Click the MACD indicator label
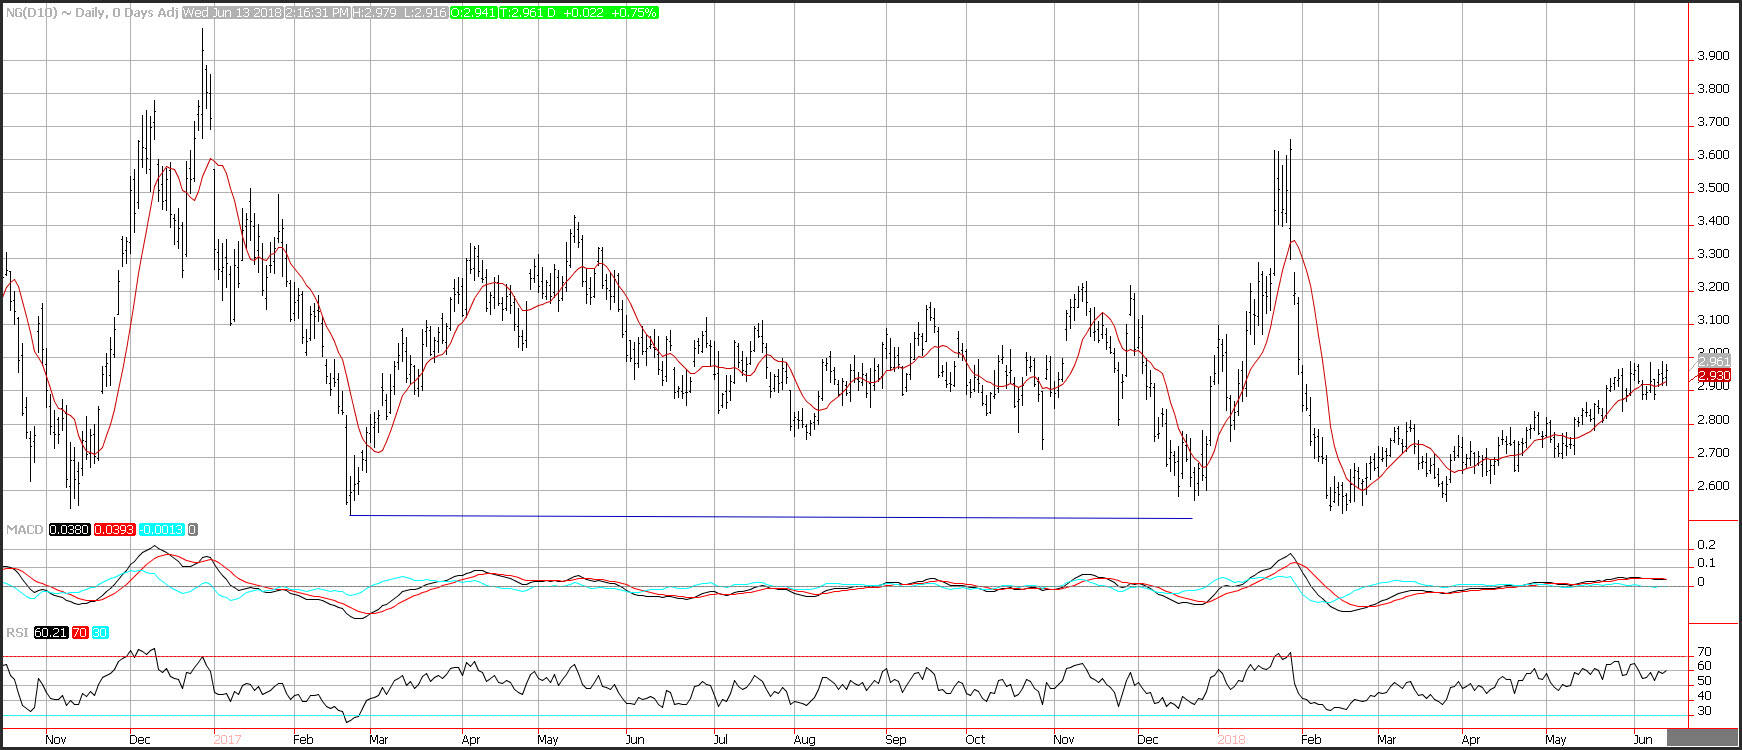1742x750 pixels. 23,529
